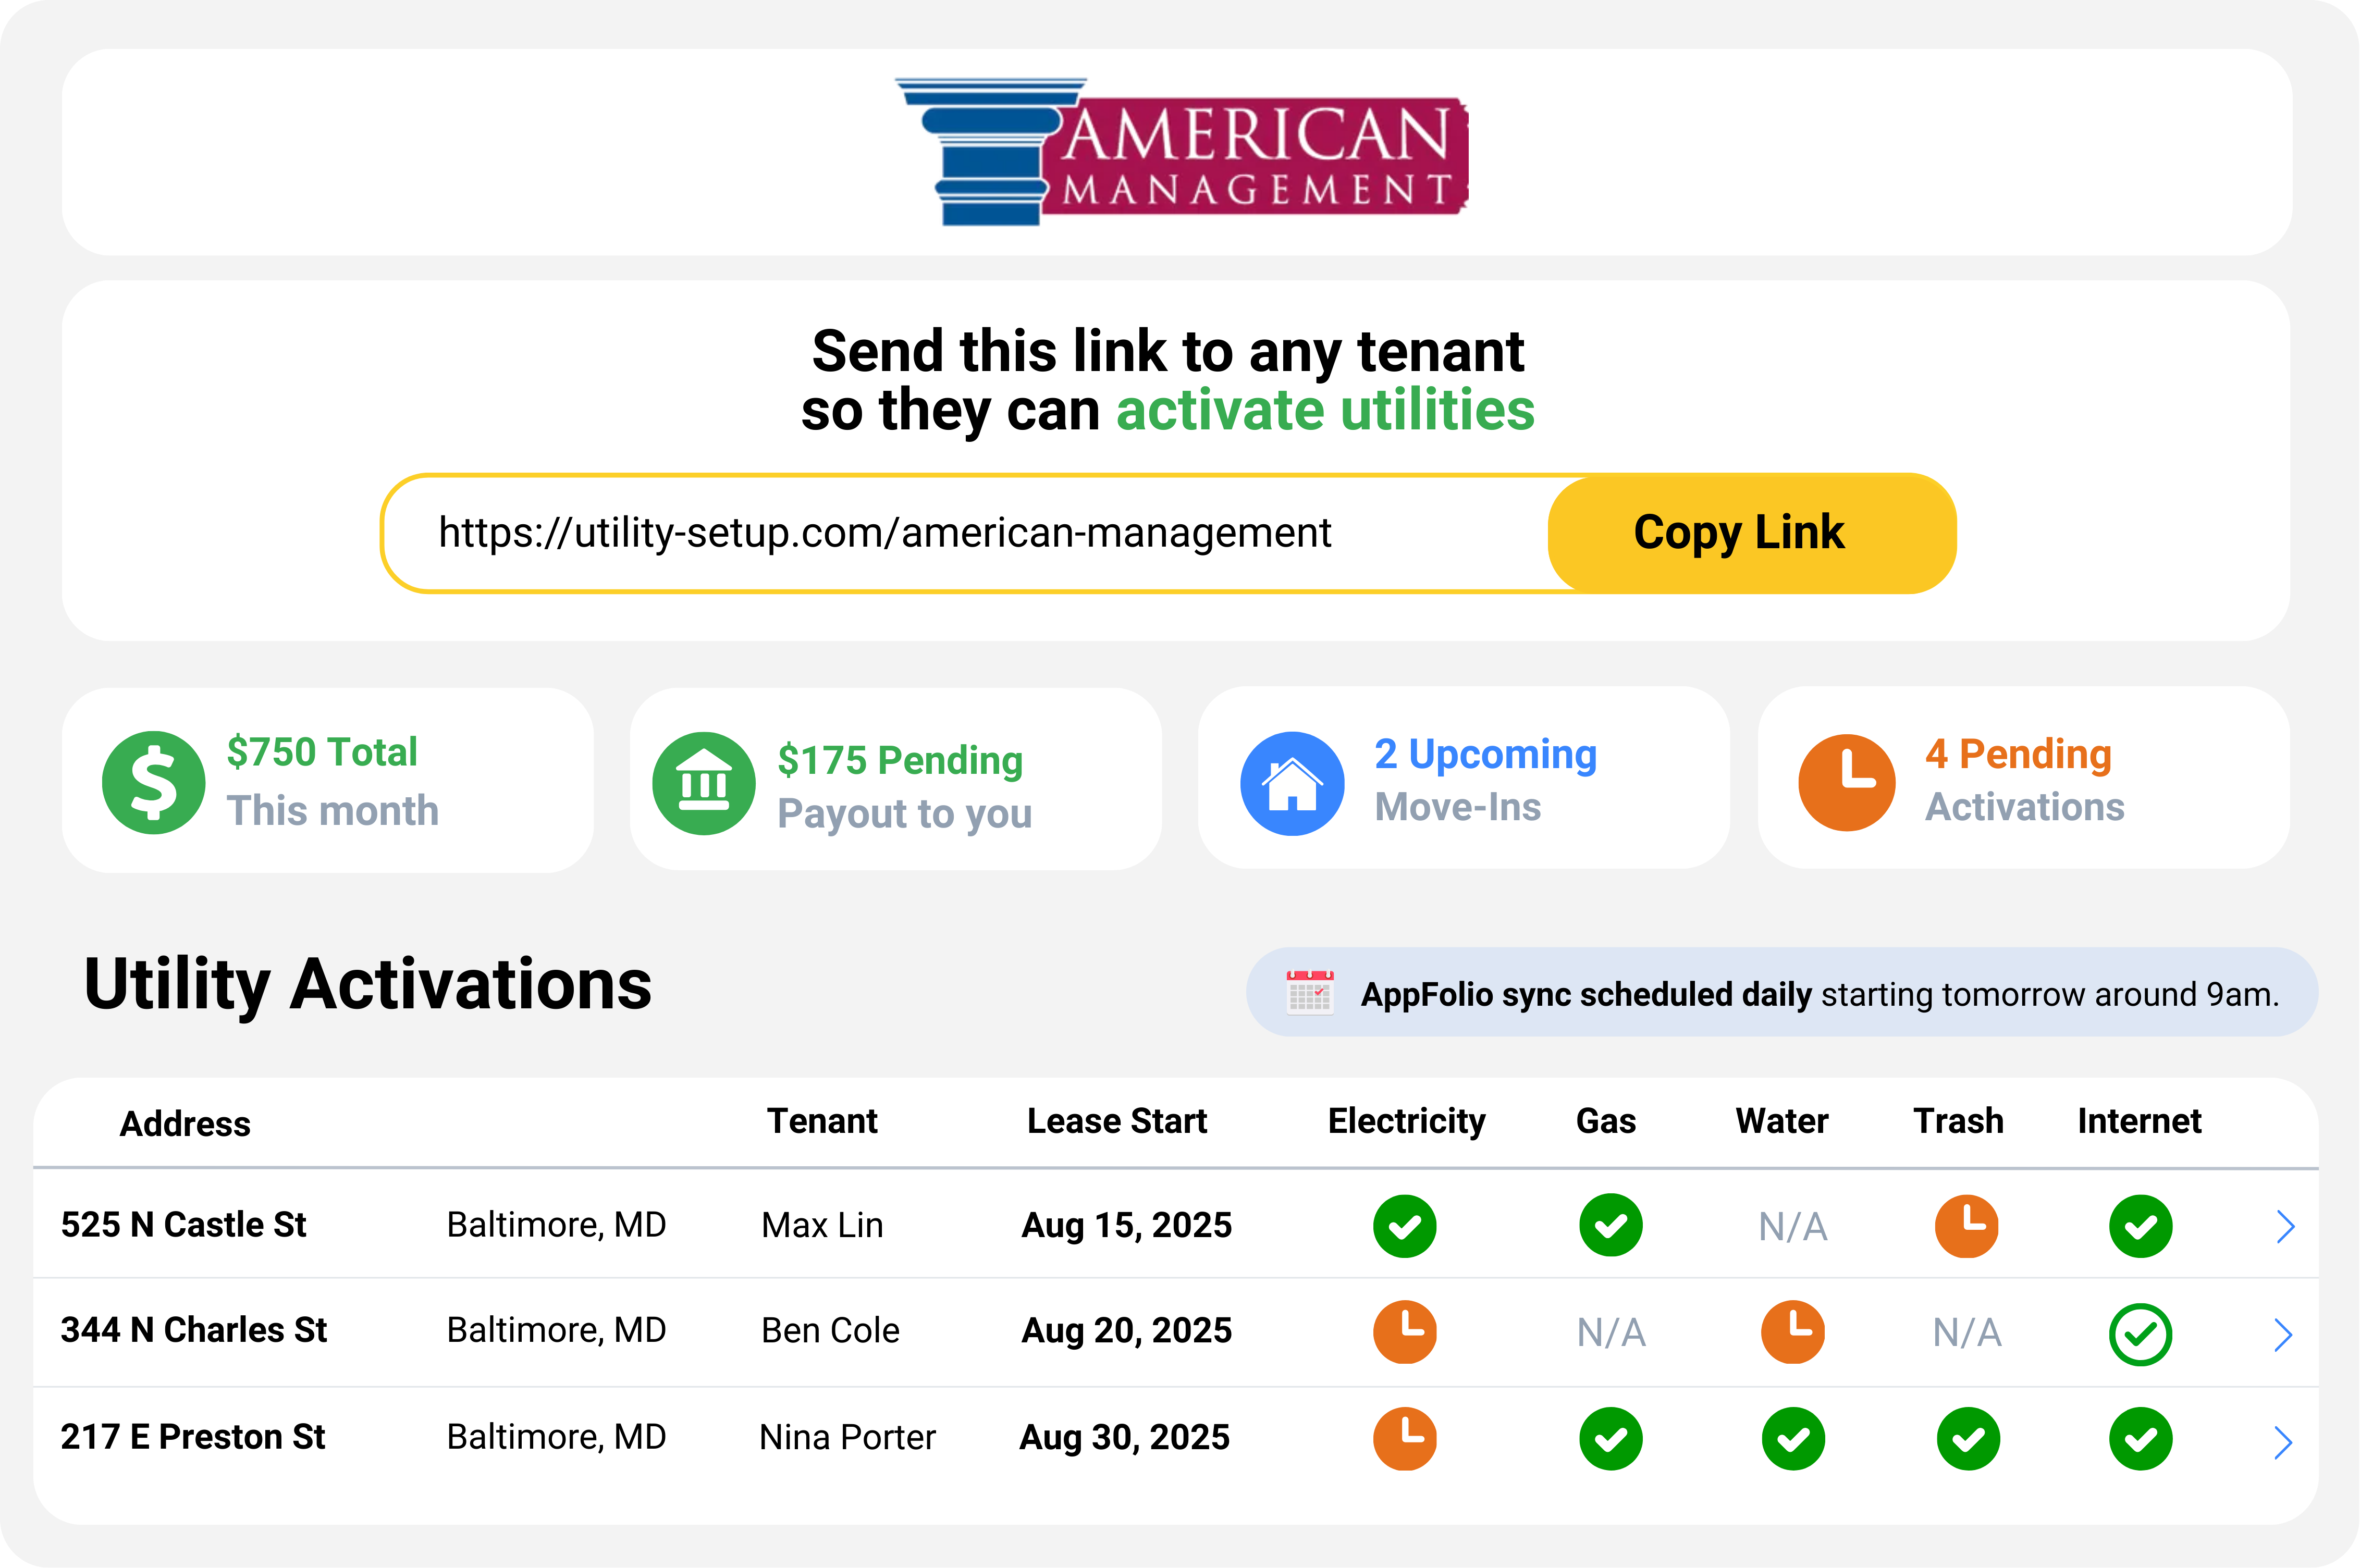Click tenant name Nina Porter
Viewport: 2360px width, 1568px height.
847,1437
